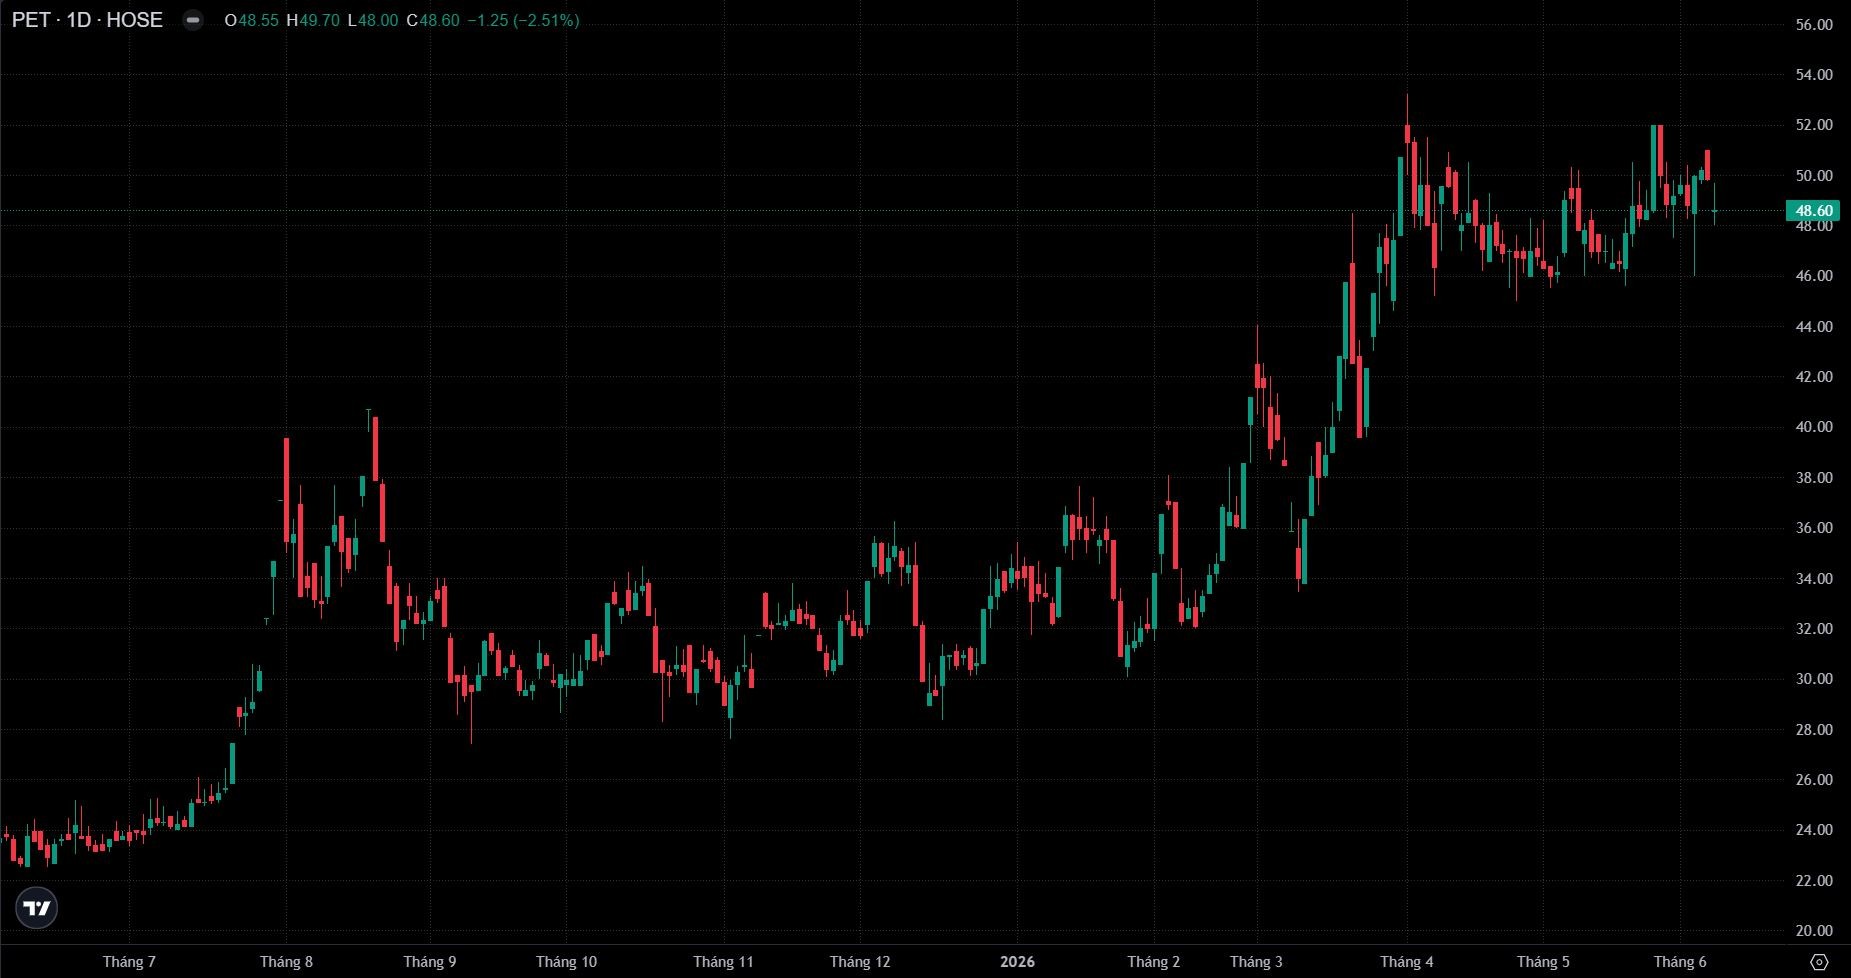Image resolution: width=1851 pixels, height=978 pixels.
Task: Click the open value O48.55
Action: 252,20
